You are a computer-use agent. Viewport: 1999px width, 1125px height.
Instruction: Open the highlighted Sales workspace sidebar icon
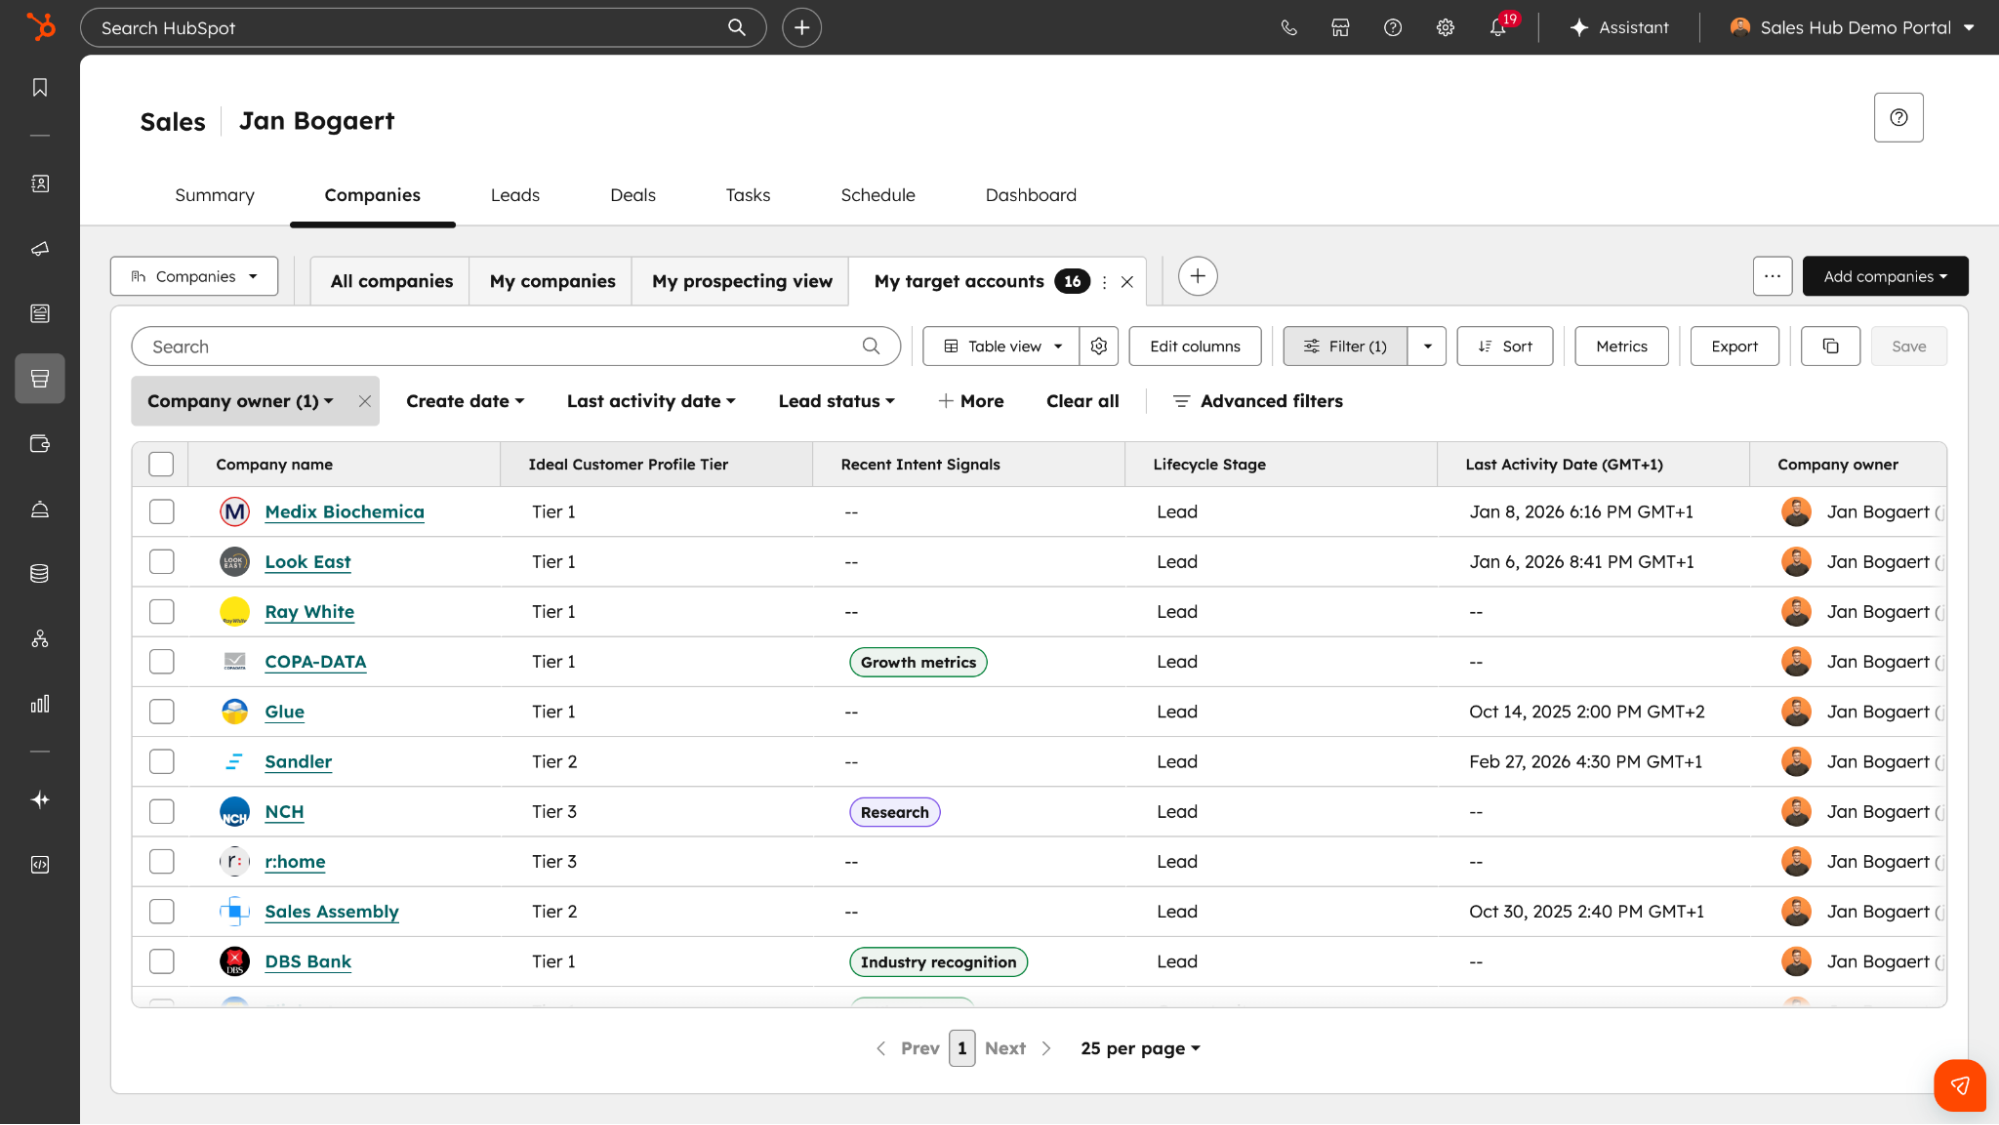coord(40,379)
